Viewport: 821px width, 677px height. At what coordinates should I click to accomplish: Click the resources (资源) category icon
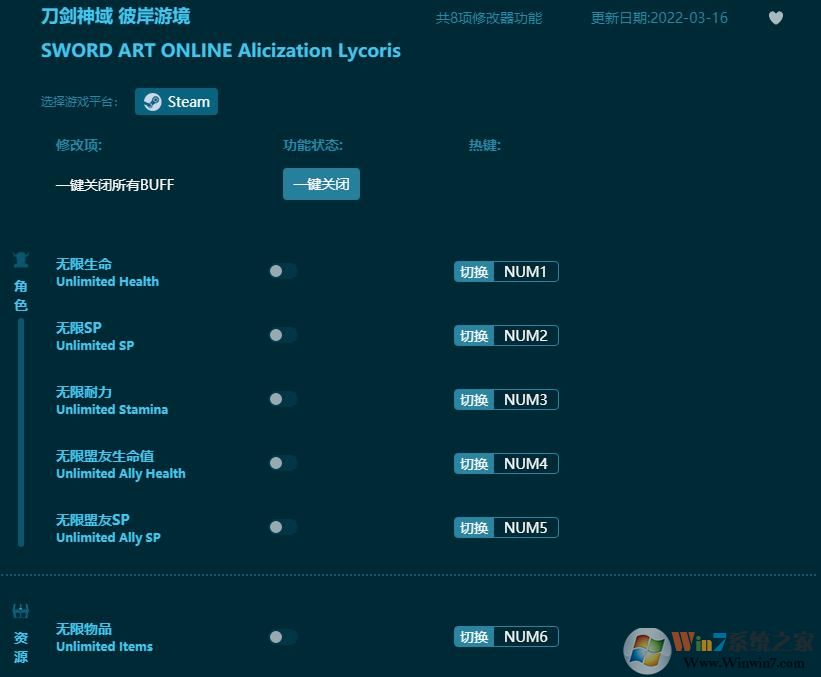21,611
